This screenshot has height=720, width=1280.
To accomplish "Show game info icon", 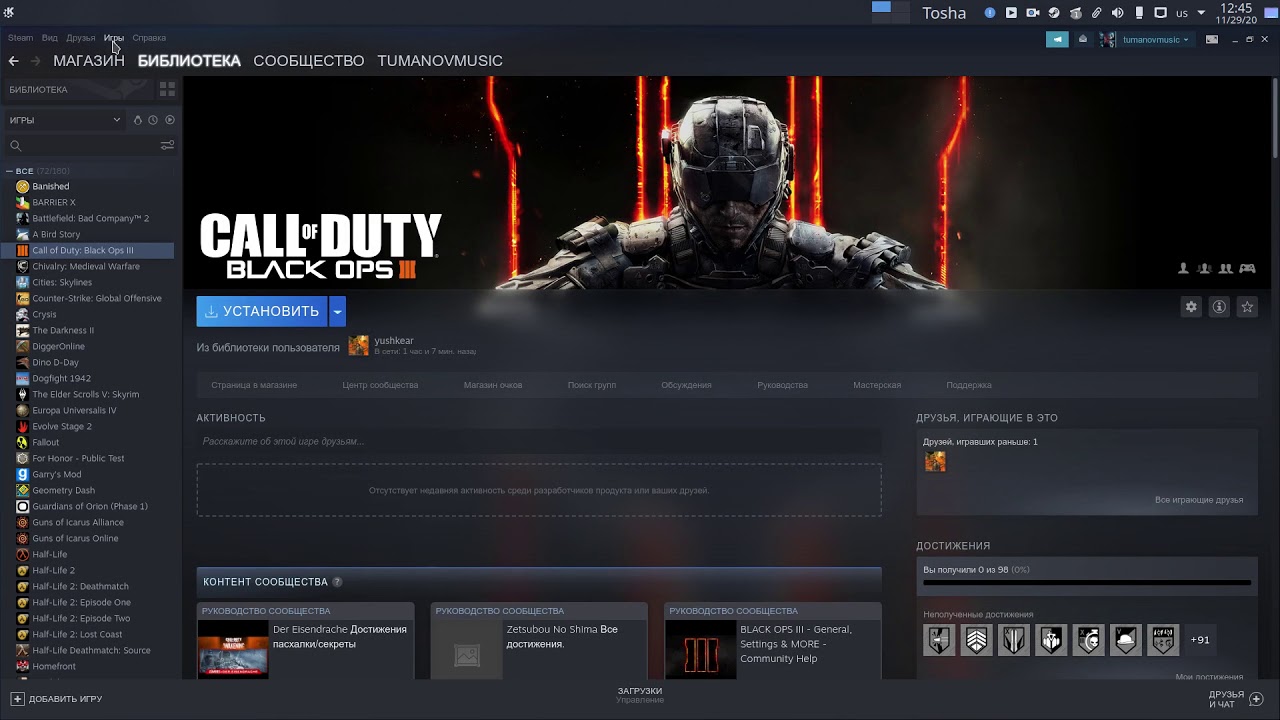I will (x=1219, y=307).
